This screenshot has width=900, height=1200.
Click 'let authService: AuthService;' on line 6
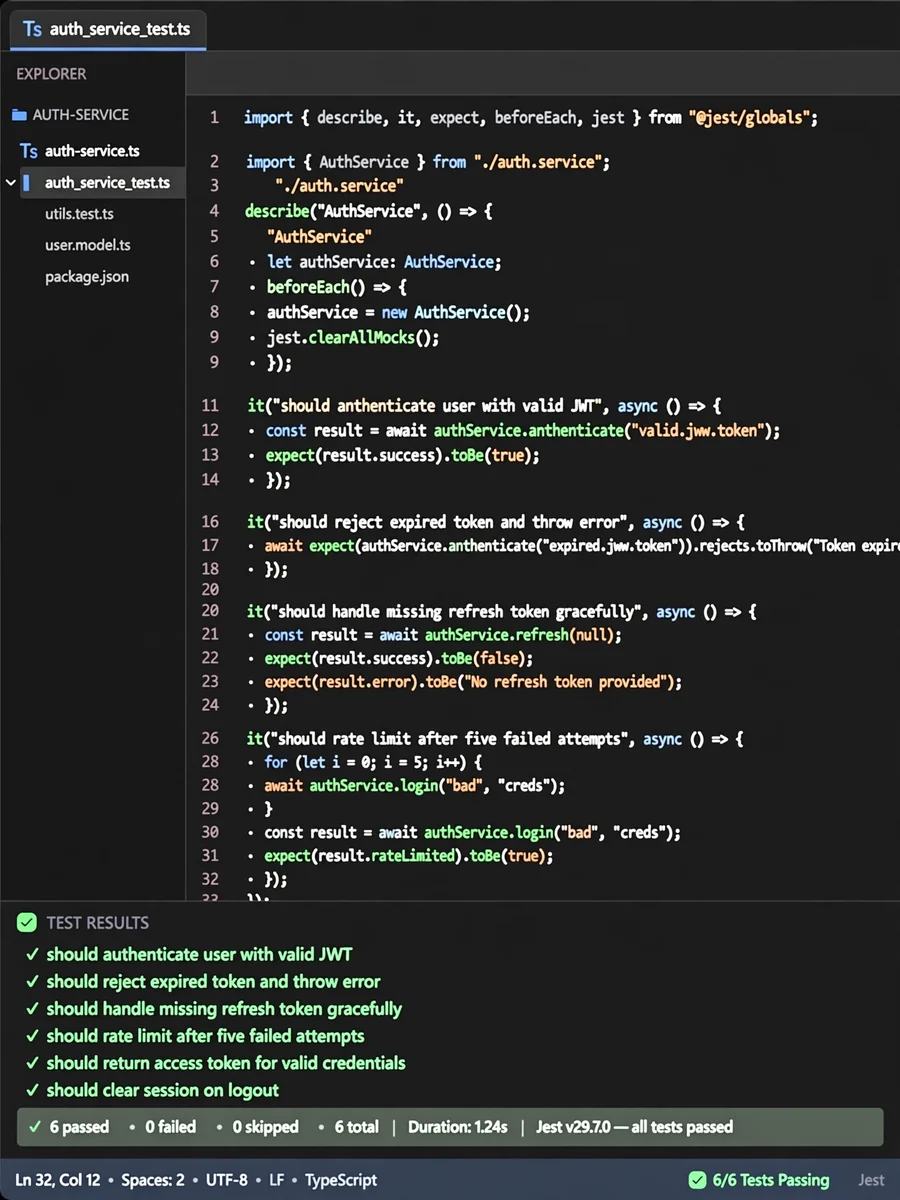click(x=384, y=262)
